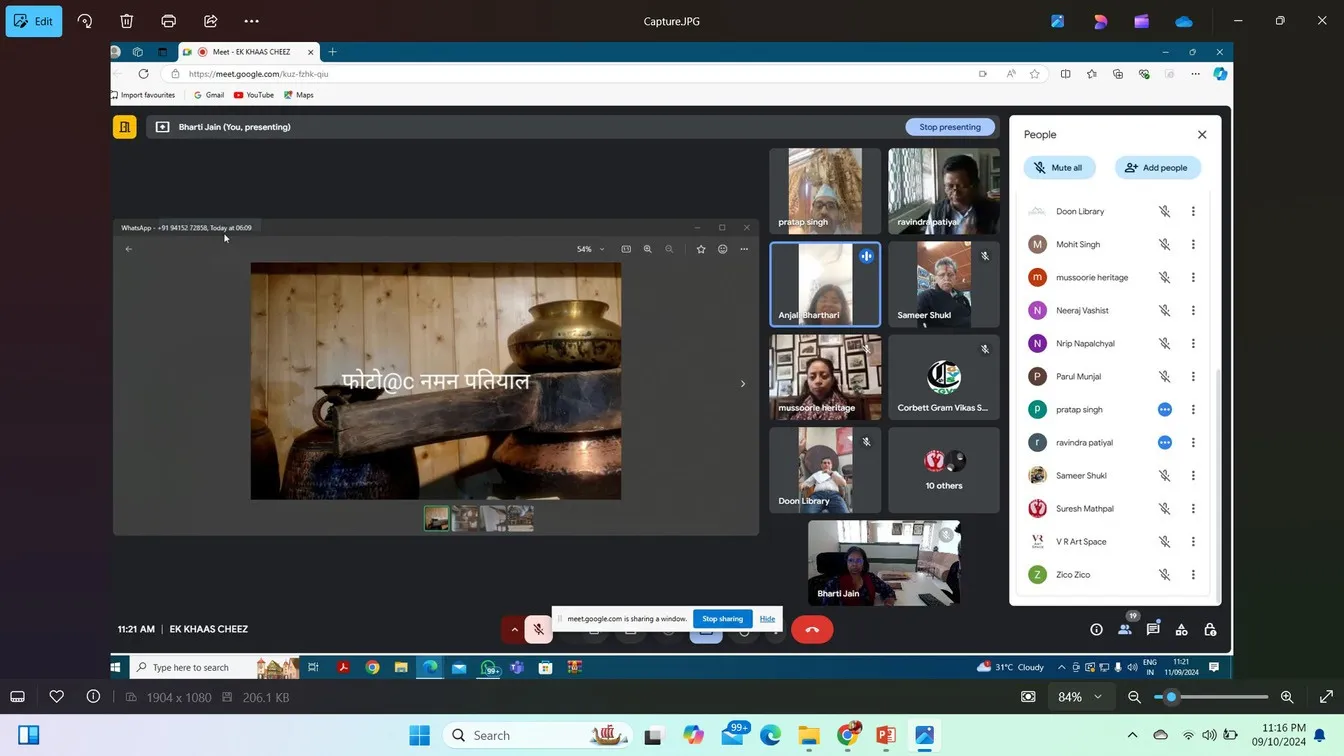Open options for Zico Zico
This screenshot has height=756, width=1344.
(x=1193, y=575)
